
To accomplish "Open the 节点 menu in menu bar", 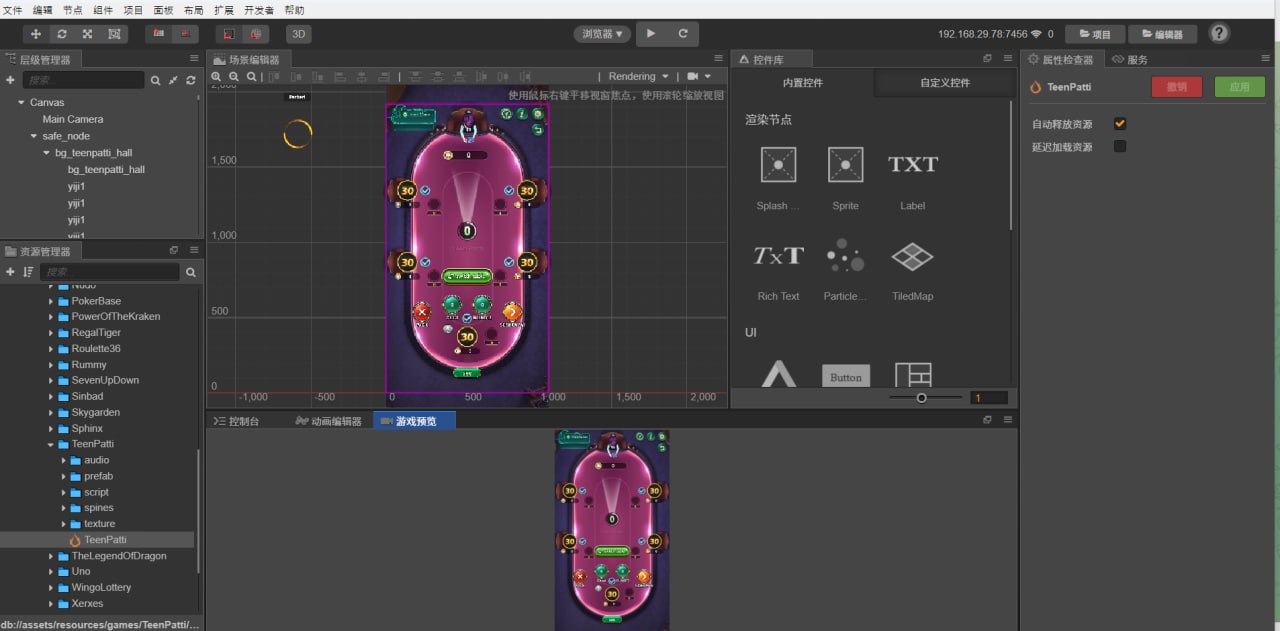I will click(73, 9).
